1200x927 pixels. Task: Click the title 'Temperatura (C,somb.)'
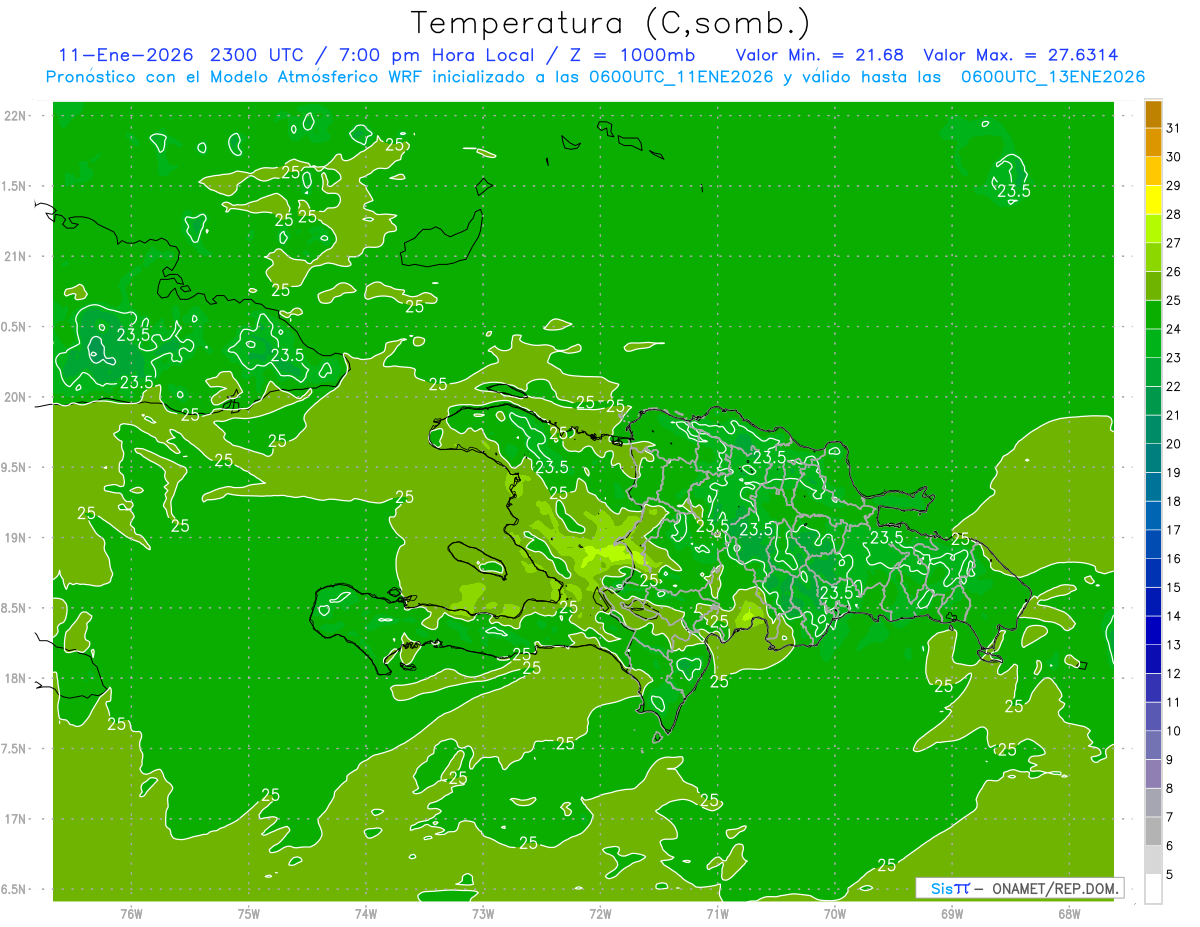pyautogui.click(x=611, y=23)
